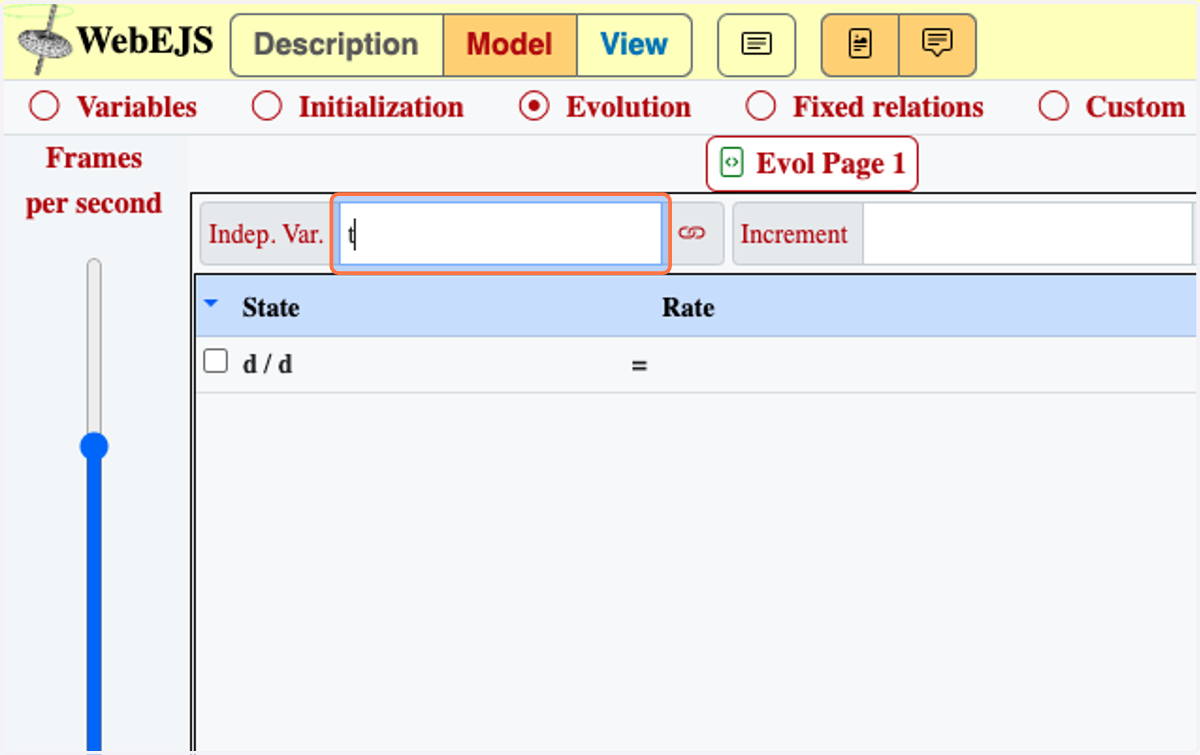
Task: Click the speech bubble comments icon
Action: pyautogui.click(x=937, y=45)
